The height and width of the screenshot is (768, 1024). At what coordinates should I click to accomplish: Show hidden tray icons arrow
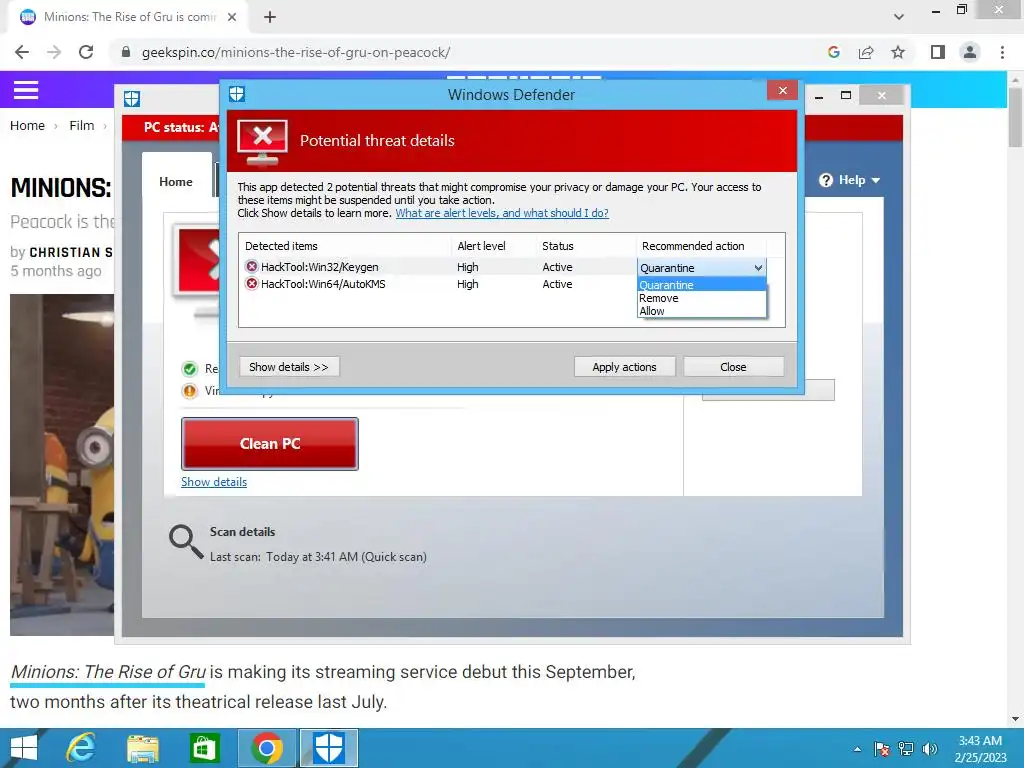point(857,750)
